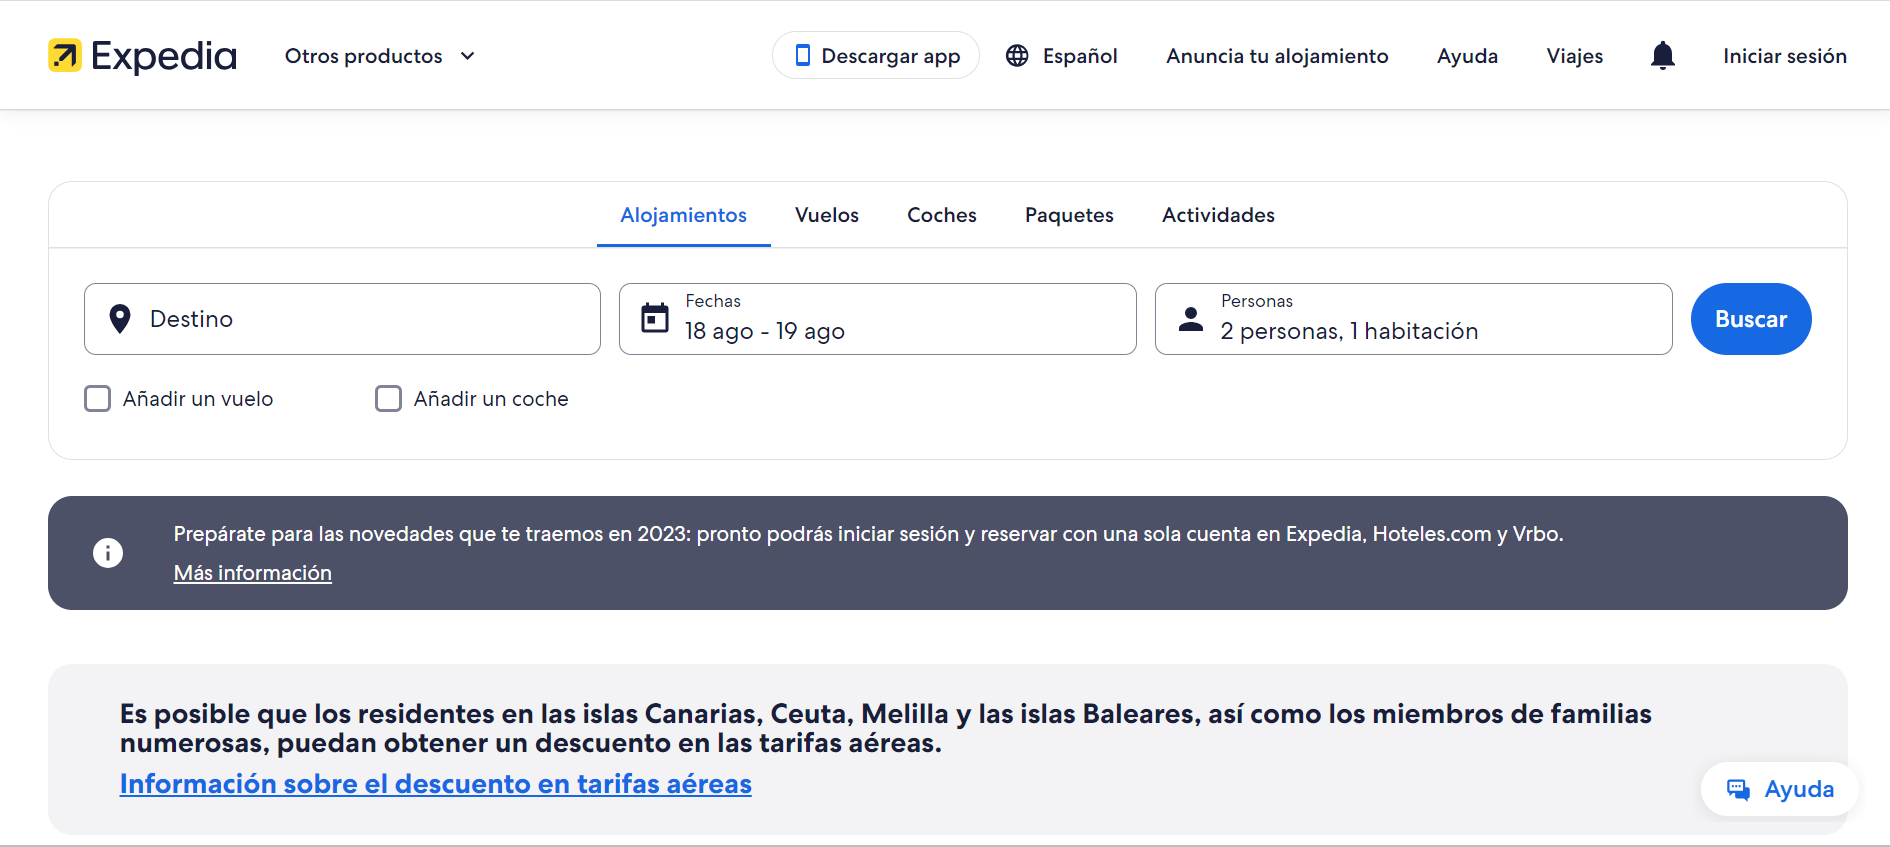Screen dimensions: 1890x847
Task: Open Ayuda in the top navigation
Action: [1467, 56]
